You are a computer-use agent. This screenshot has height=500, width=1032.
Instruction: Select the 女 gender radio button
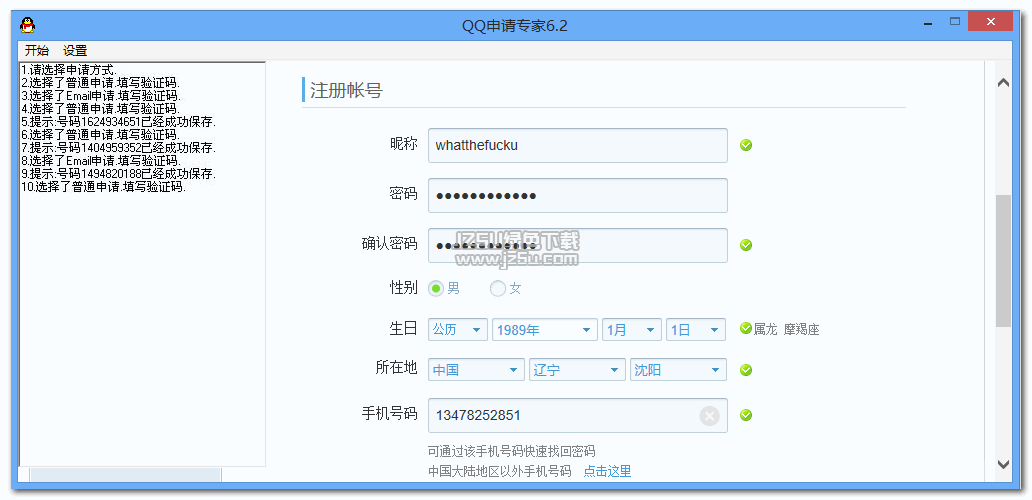point(498,288)
